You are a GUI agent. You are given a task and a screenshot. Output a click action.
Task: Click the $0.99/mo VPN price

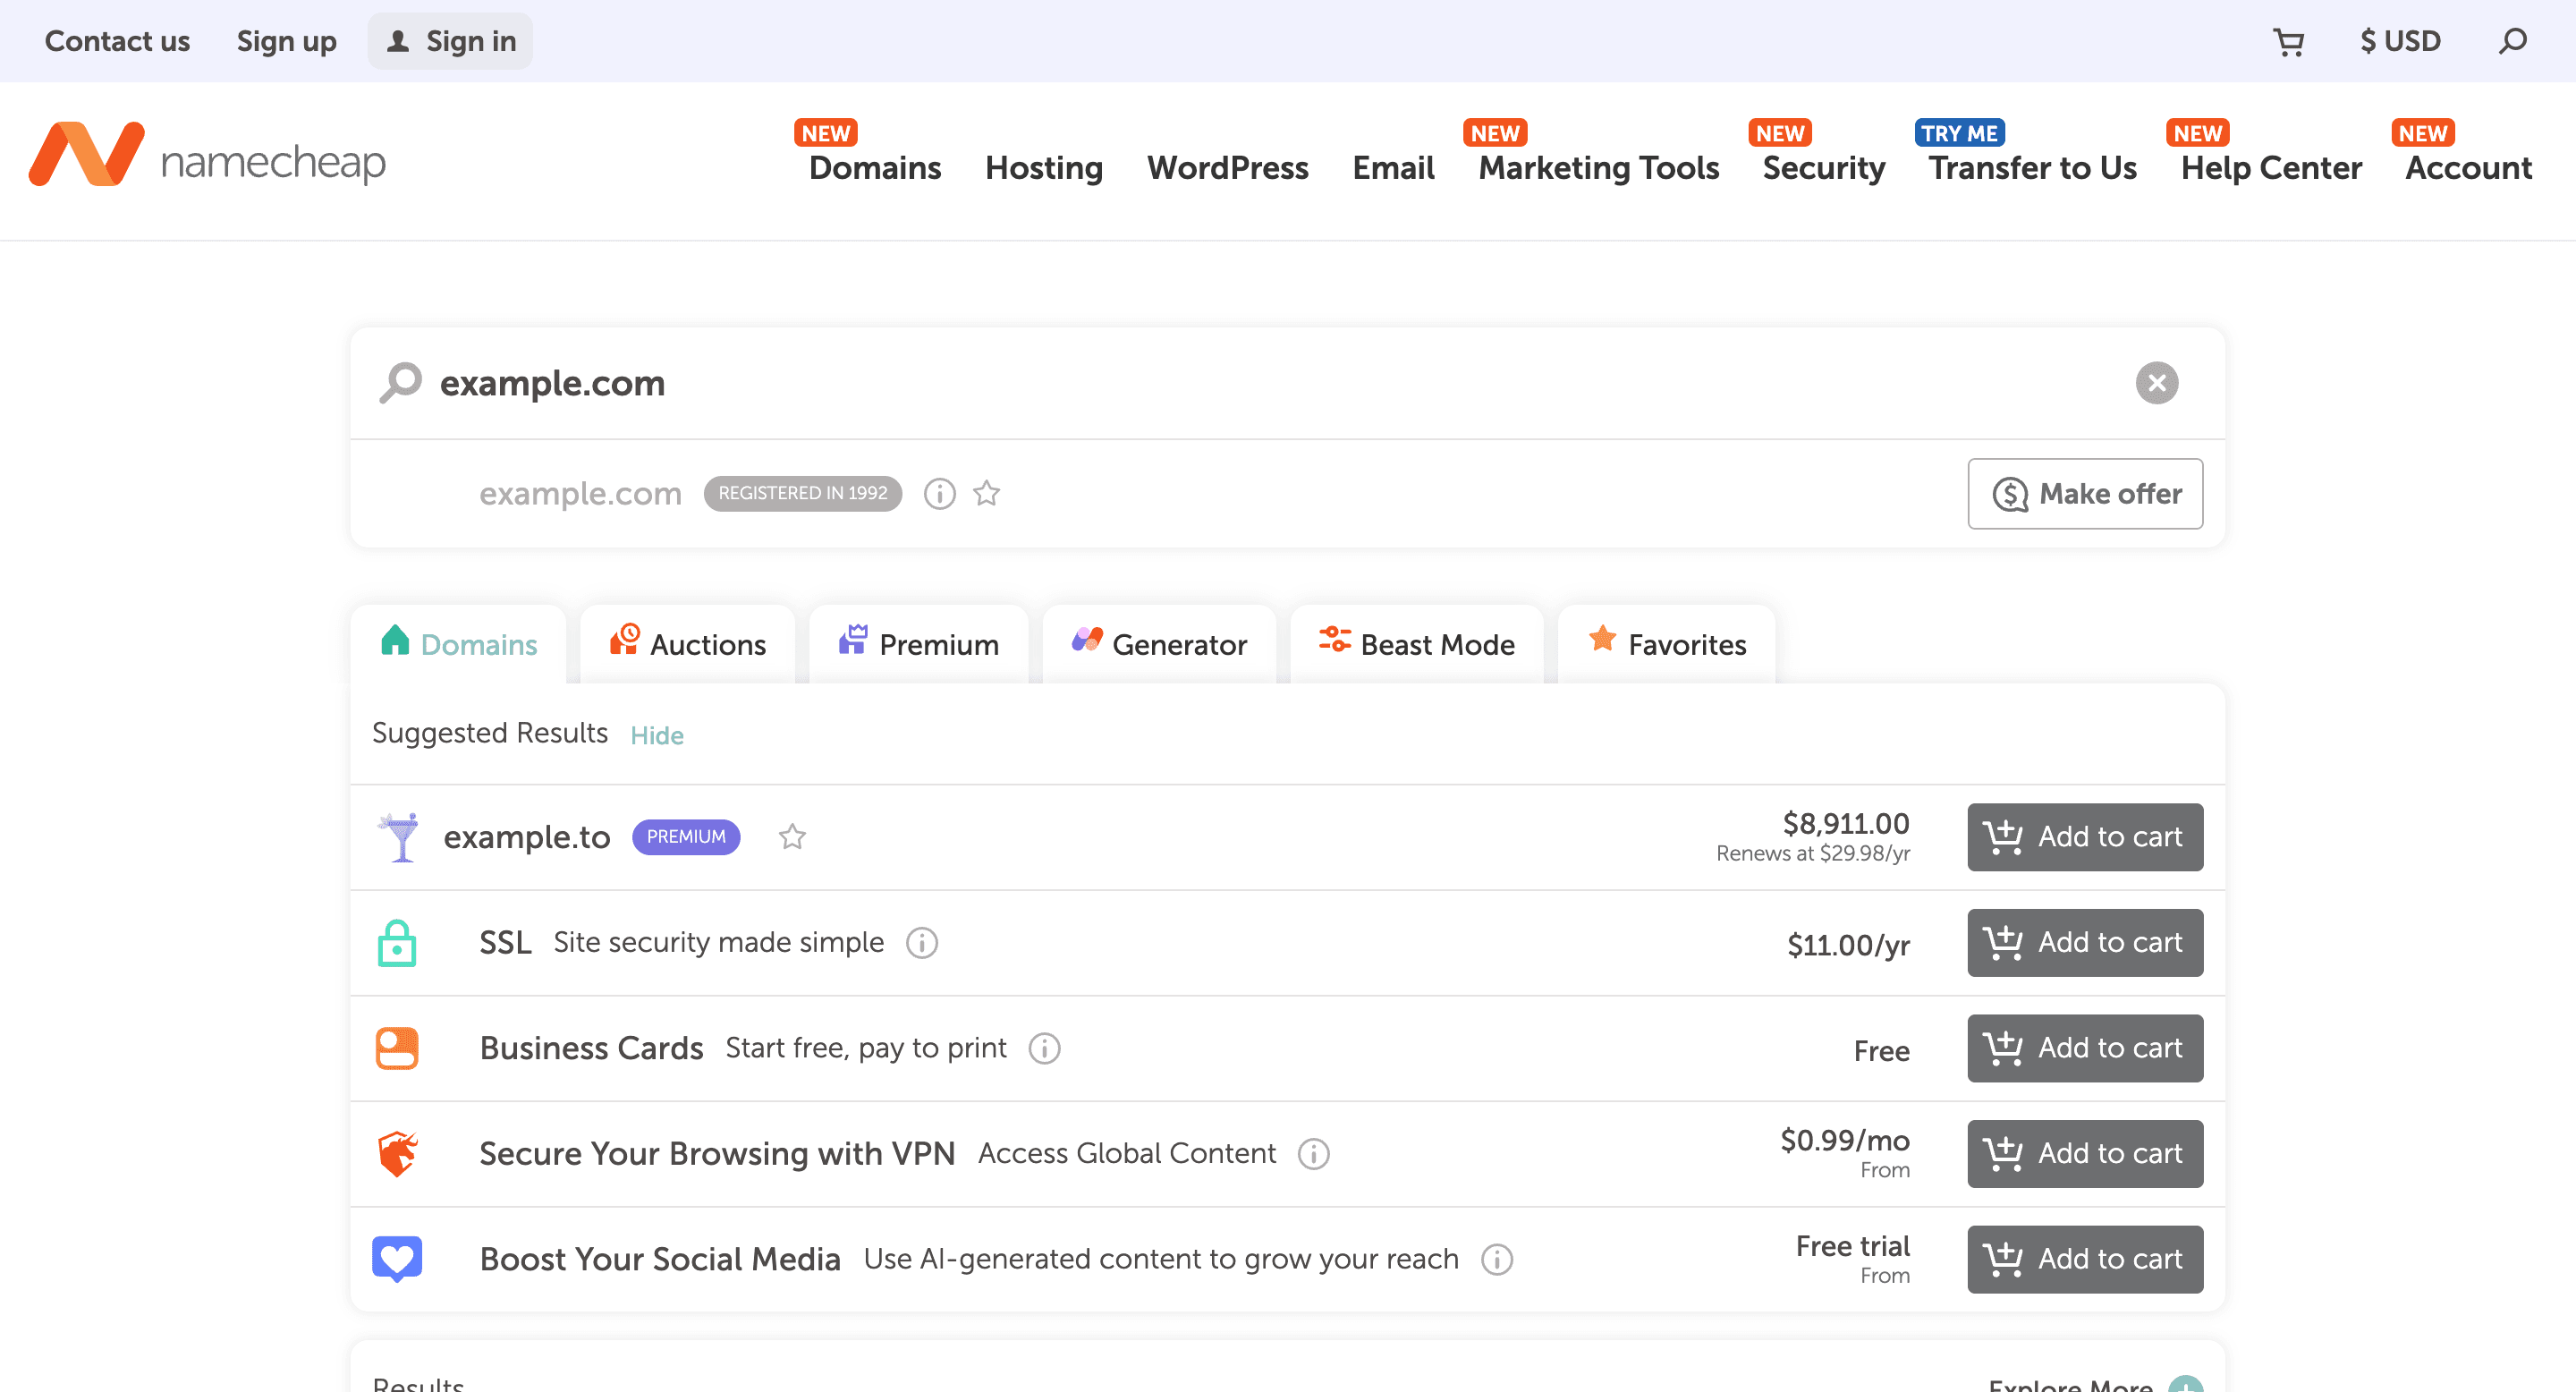coord(1844,1141)
